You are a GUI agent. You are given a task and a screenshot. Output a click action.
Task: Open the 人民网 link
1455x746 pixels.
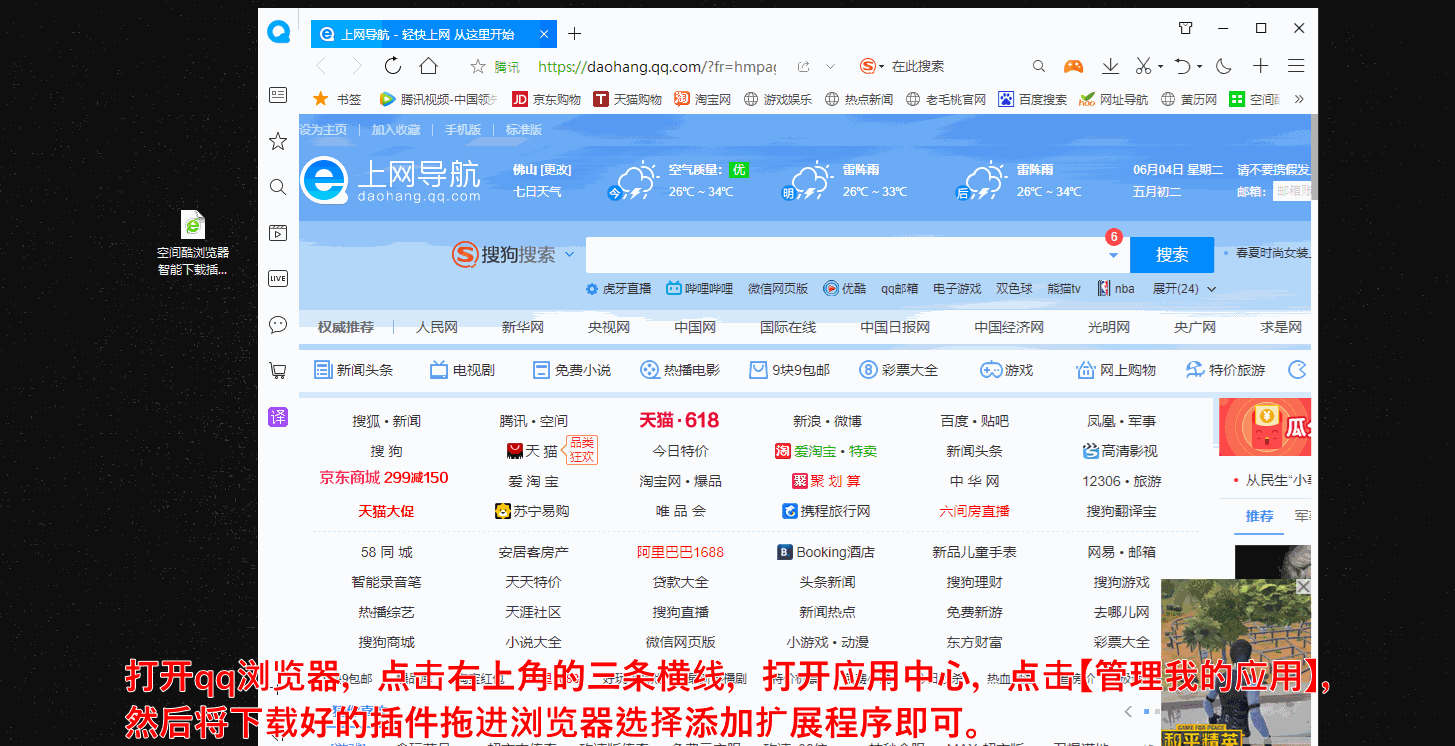[437, 327]
